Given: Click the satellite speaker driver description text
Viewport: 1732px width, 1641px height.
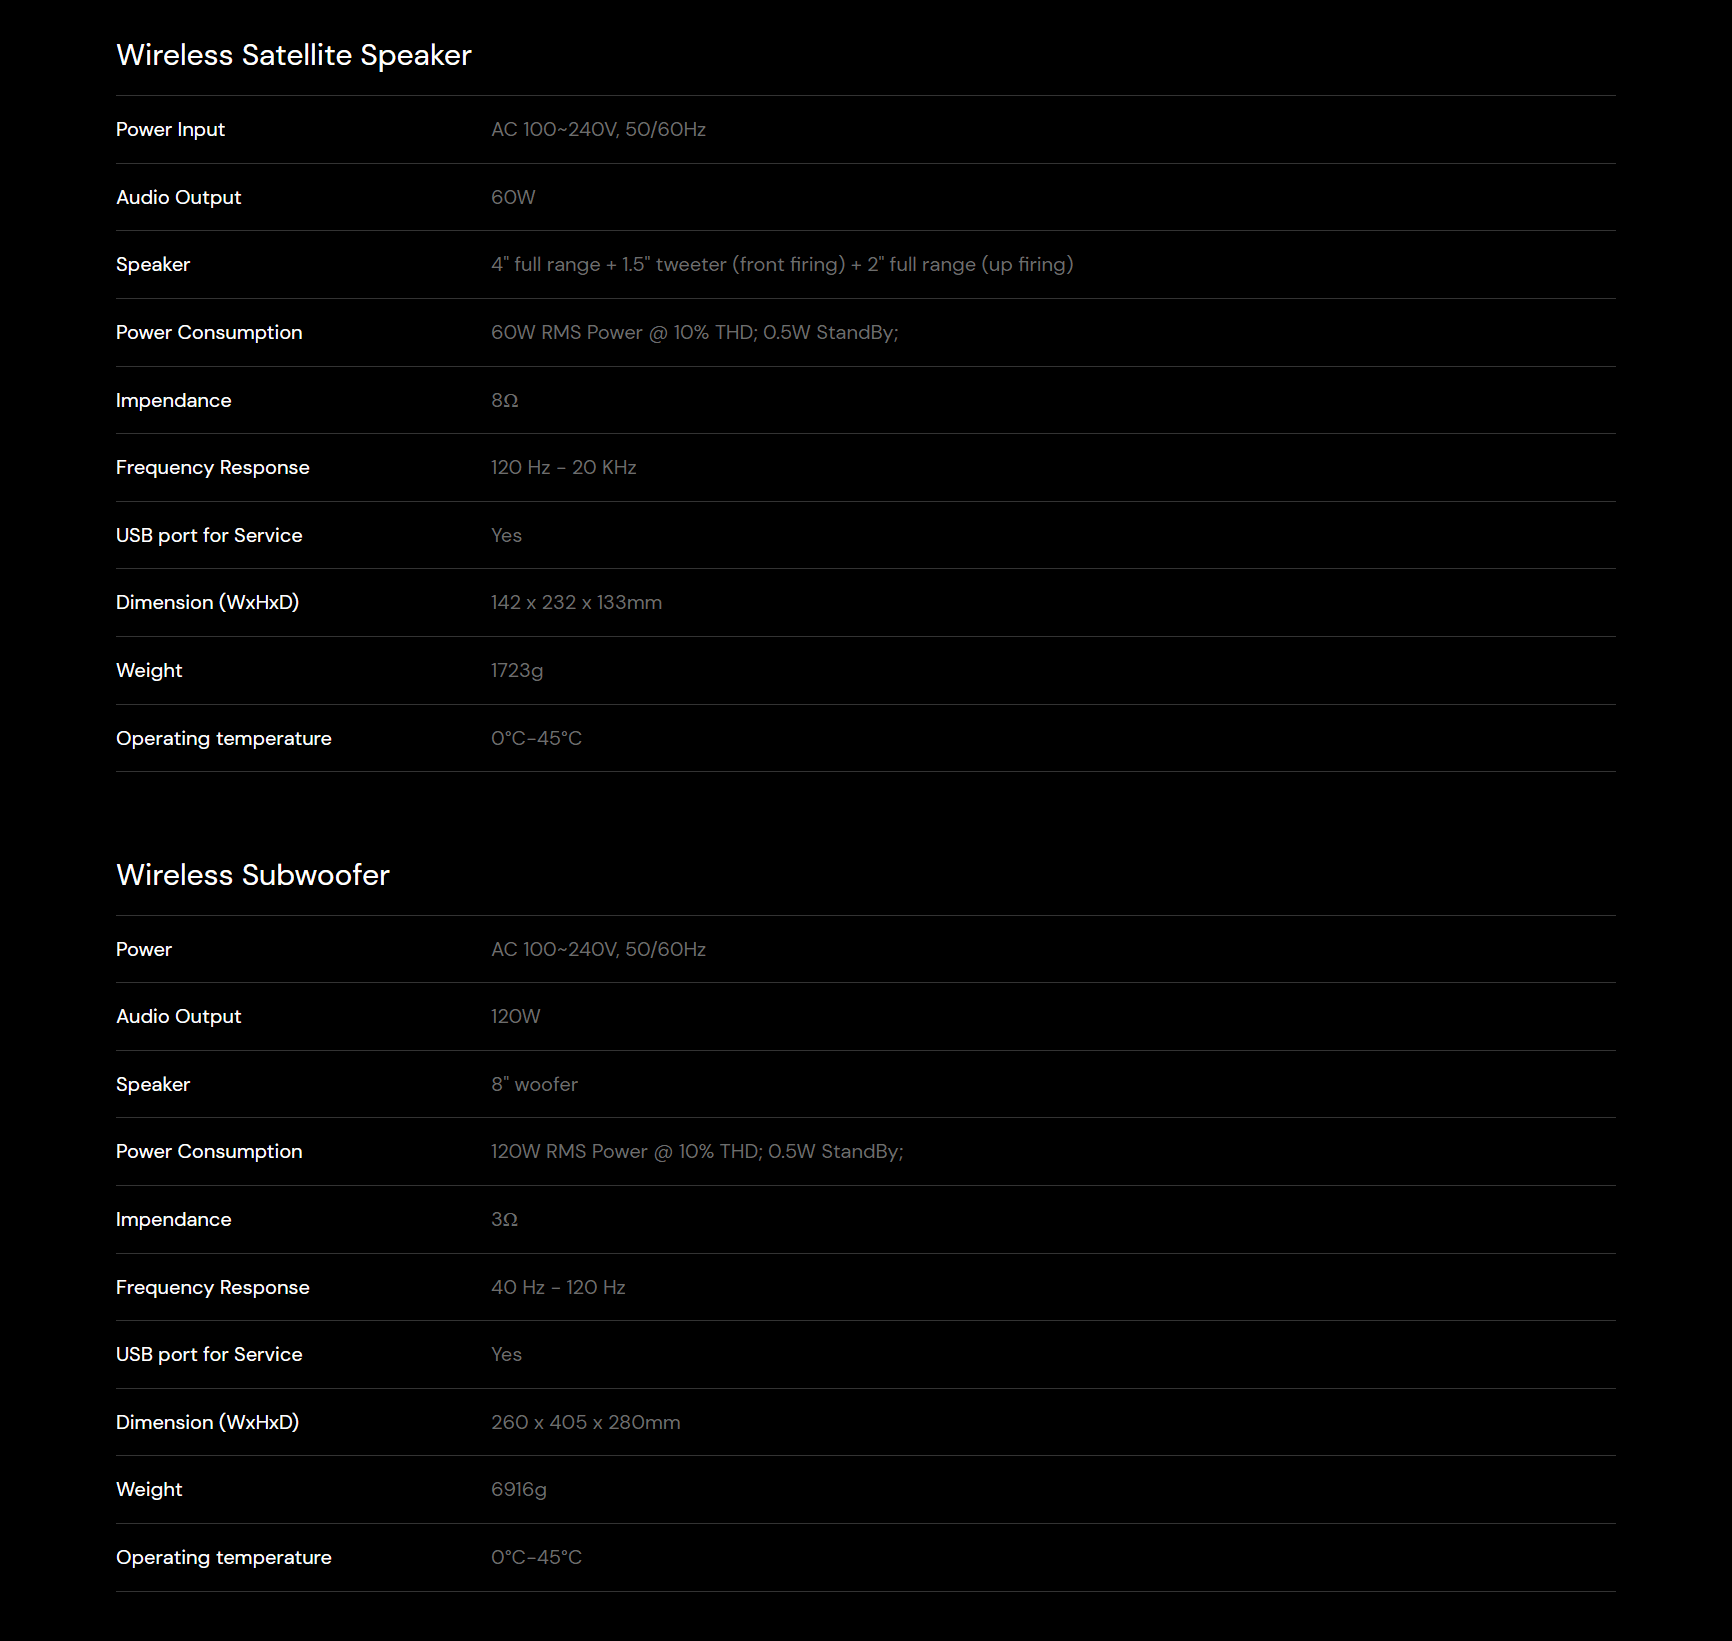Looking at the screenshot, I should point(781,264).
